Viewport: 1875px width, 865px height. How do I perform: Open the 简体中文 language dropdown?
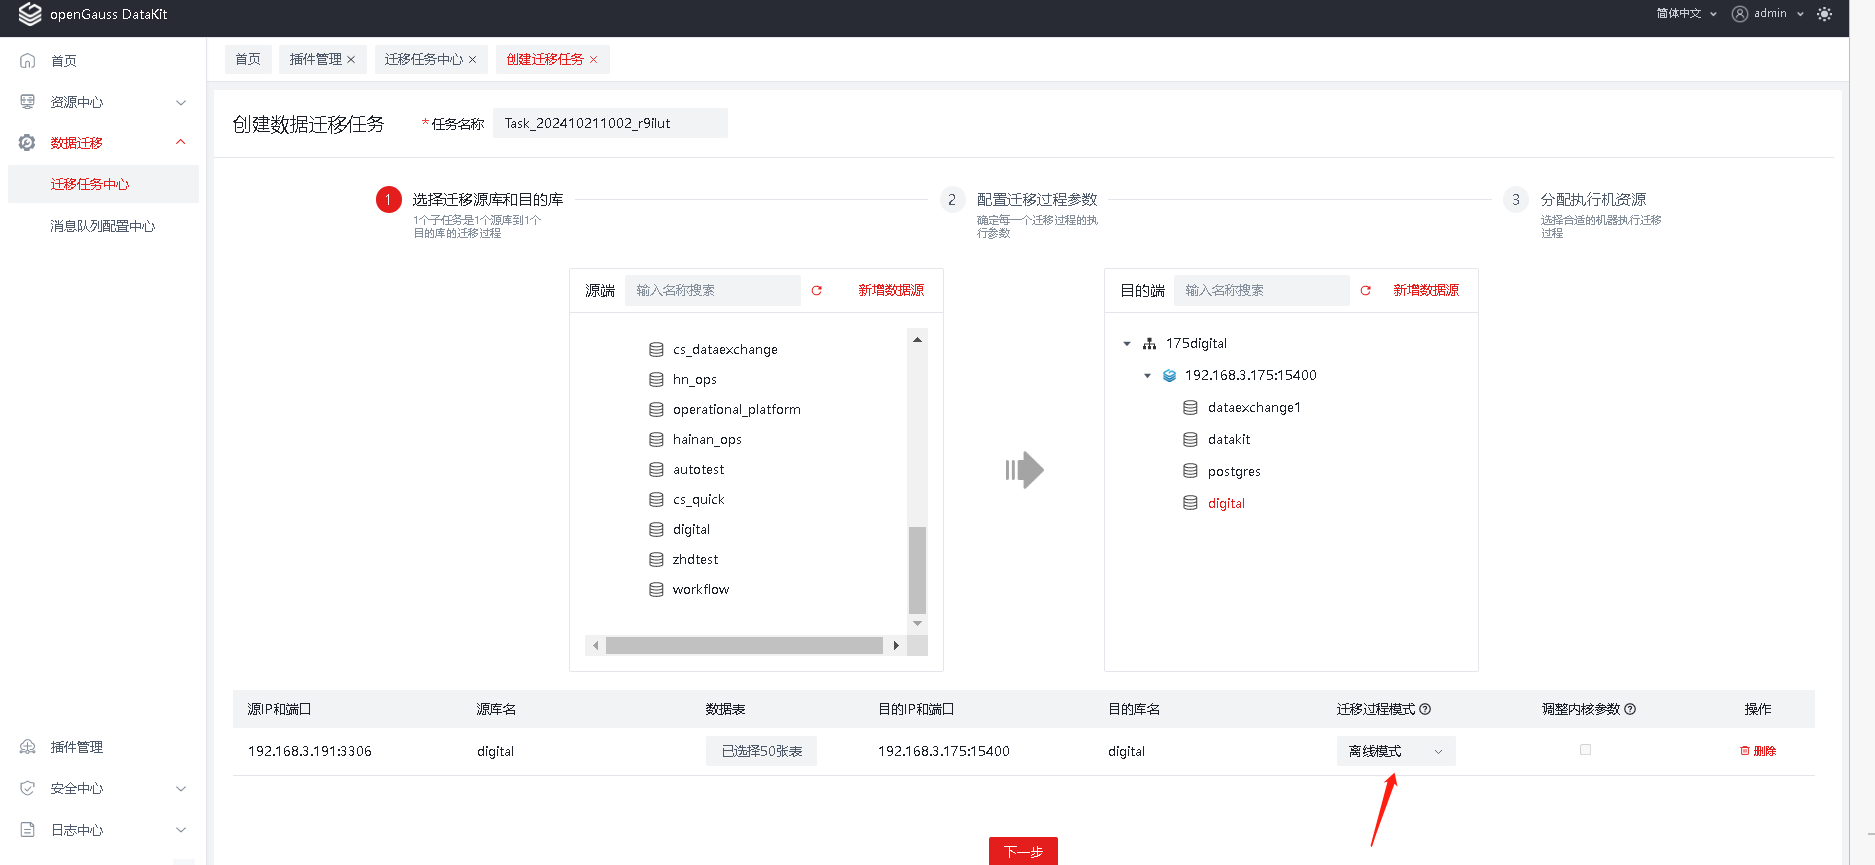coord(1686,14)
